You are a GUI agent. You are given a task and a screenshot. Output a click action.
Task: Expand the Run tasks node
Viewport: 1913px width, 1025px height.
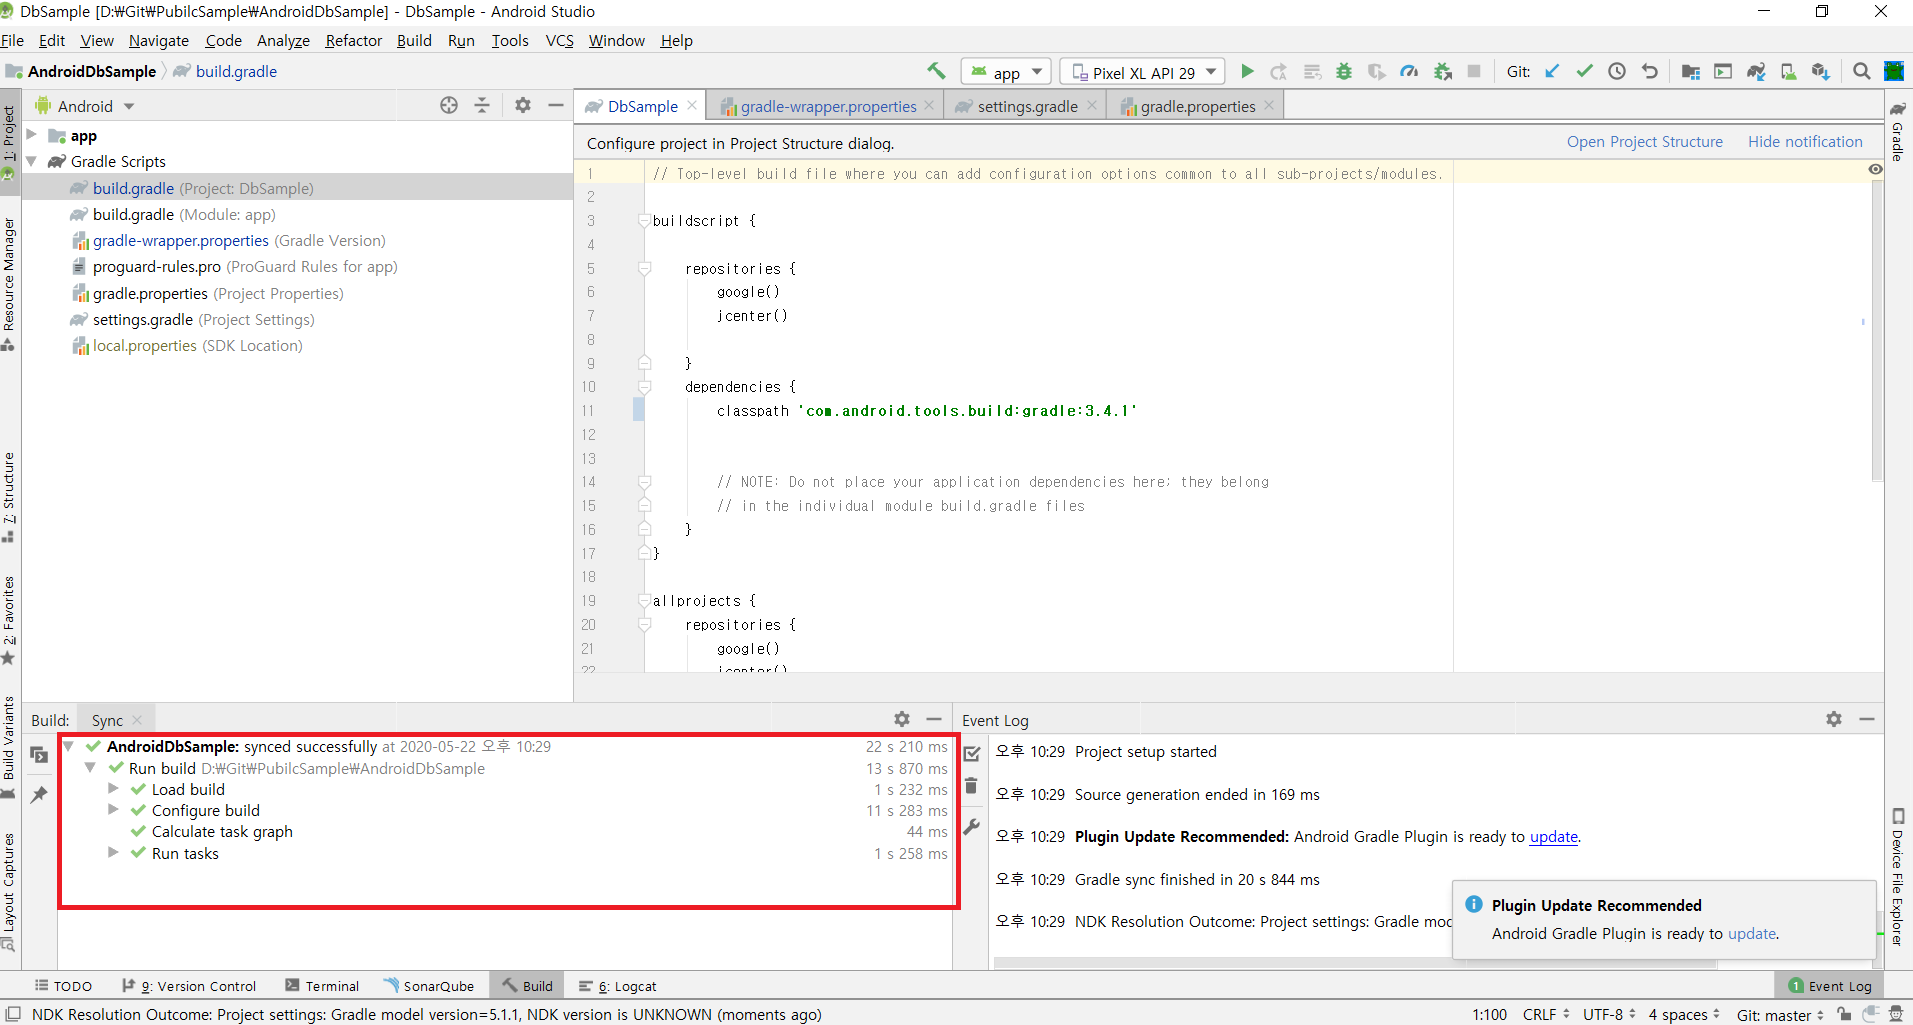(113, 853)
